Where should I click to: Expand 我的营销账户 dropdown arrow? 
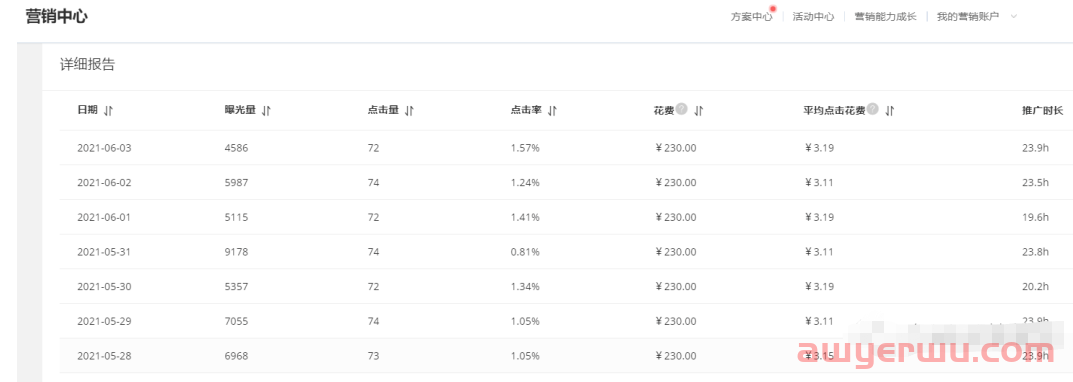tap(1013, 16)
